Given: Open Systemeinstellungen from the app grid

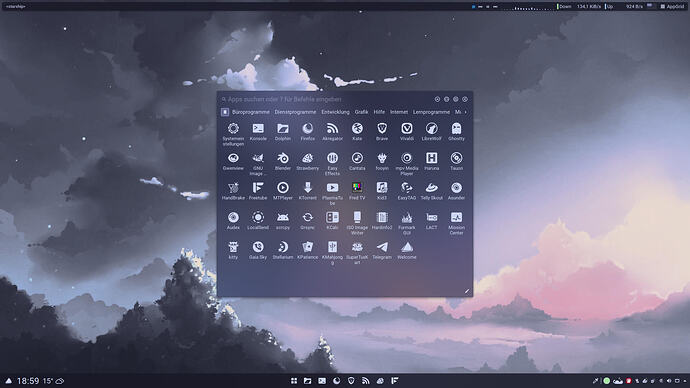Looking at the screenshot, I should click(233, 134).
